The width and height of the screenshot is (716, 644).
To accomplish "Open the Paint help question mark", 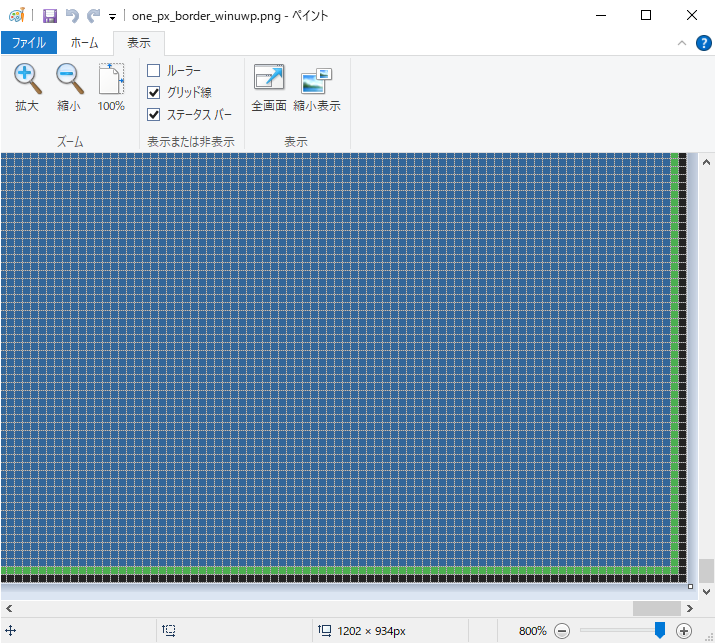I will (x=704, y=43).
